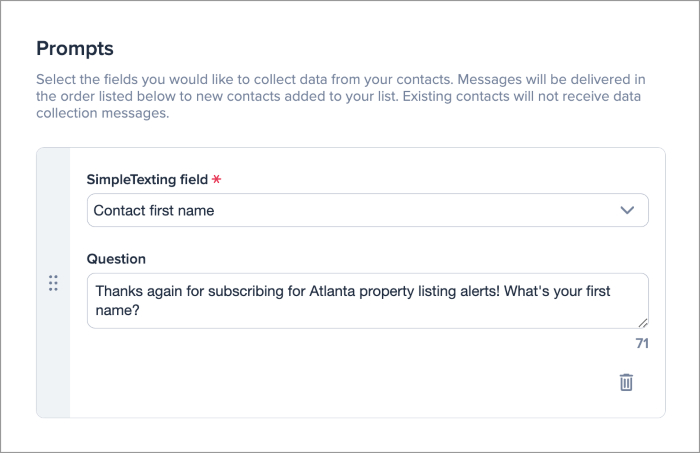Click the 'Prompts' section heading
Image resolution: width=700 pixels, height=453 pixels.
pos(75,47)
